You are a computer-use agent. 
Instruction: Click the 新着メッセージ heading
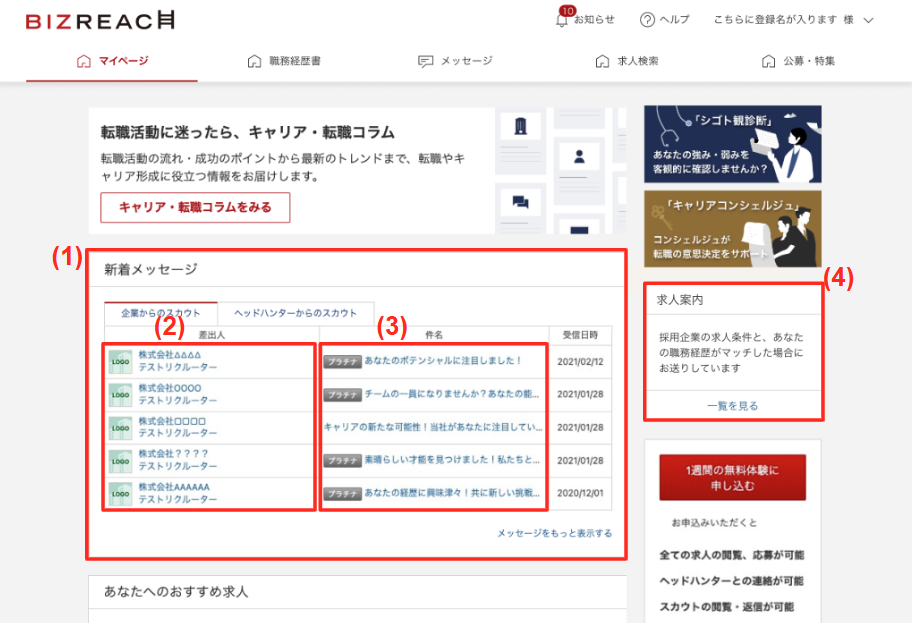click(151, 269)
